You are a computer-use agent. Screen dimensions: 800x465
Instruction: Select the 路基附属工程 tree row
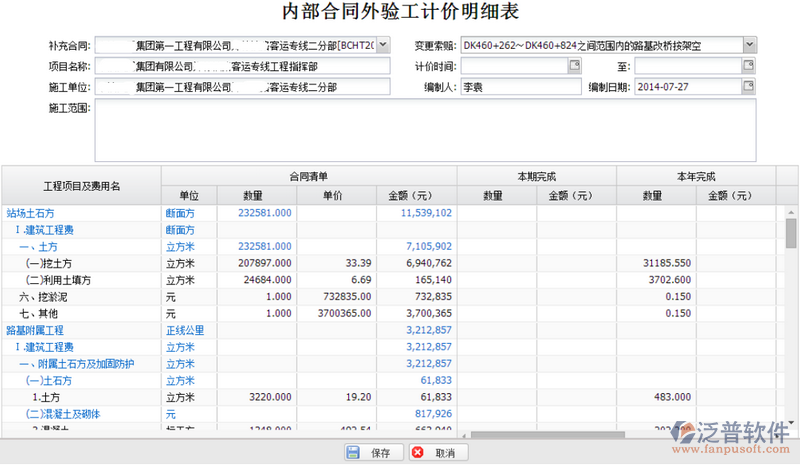pyautogui.click(x=34, y=329)
